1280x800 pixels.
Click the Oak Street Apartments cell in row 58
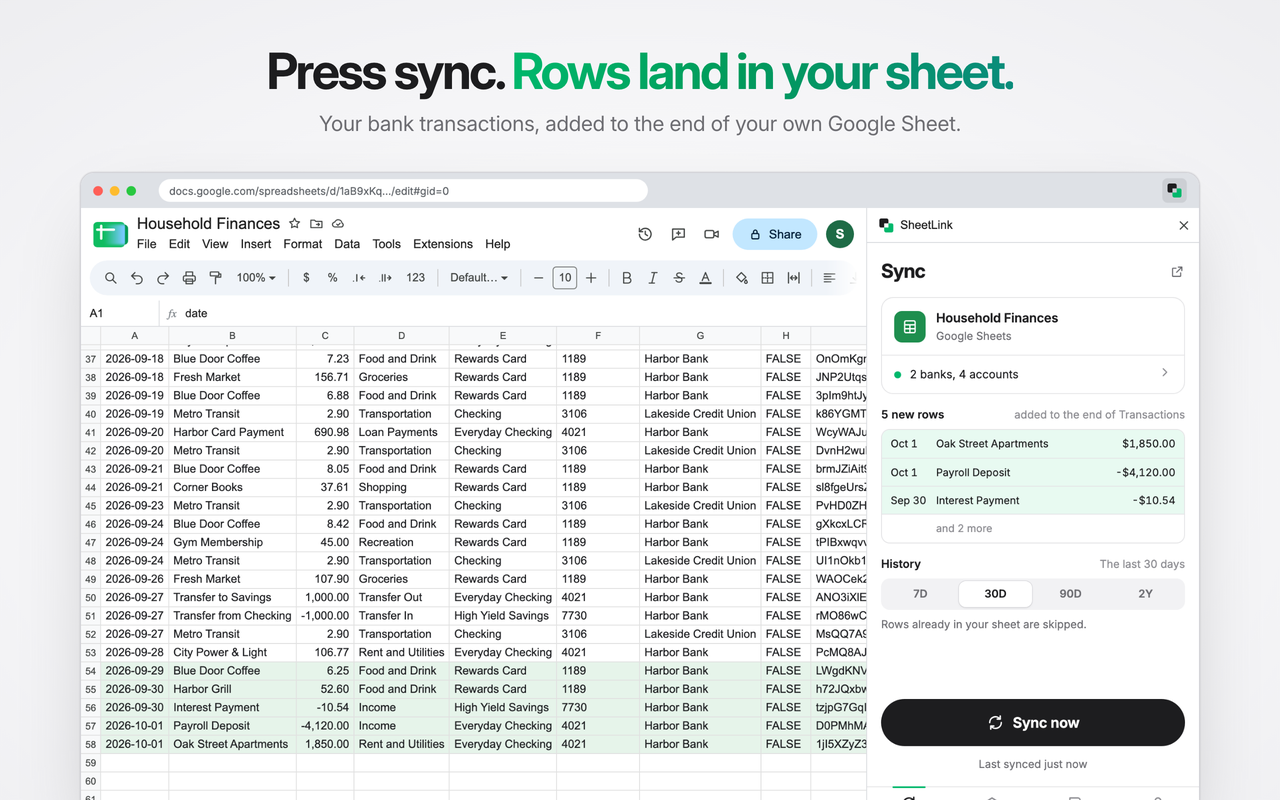232,744
